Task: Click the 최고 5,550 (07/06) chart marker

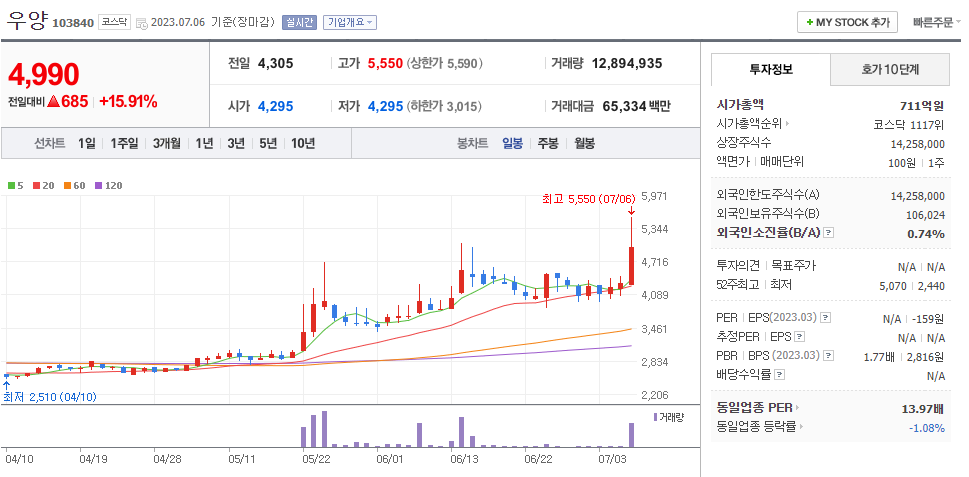Action: [588, 199]
